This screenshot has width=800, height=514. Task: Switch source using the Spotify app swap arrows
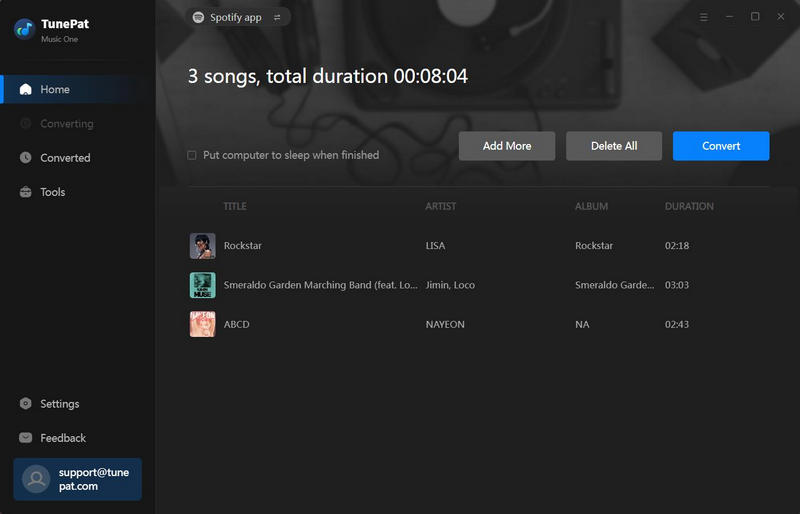tap(277, 17)
